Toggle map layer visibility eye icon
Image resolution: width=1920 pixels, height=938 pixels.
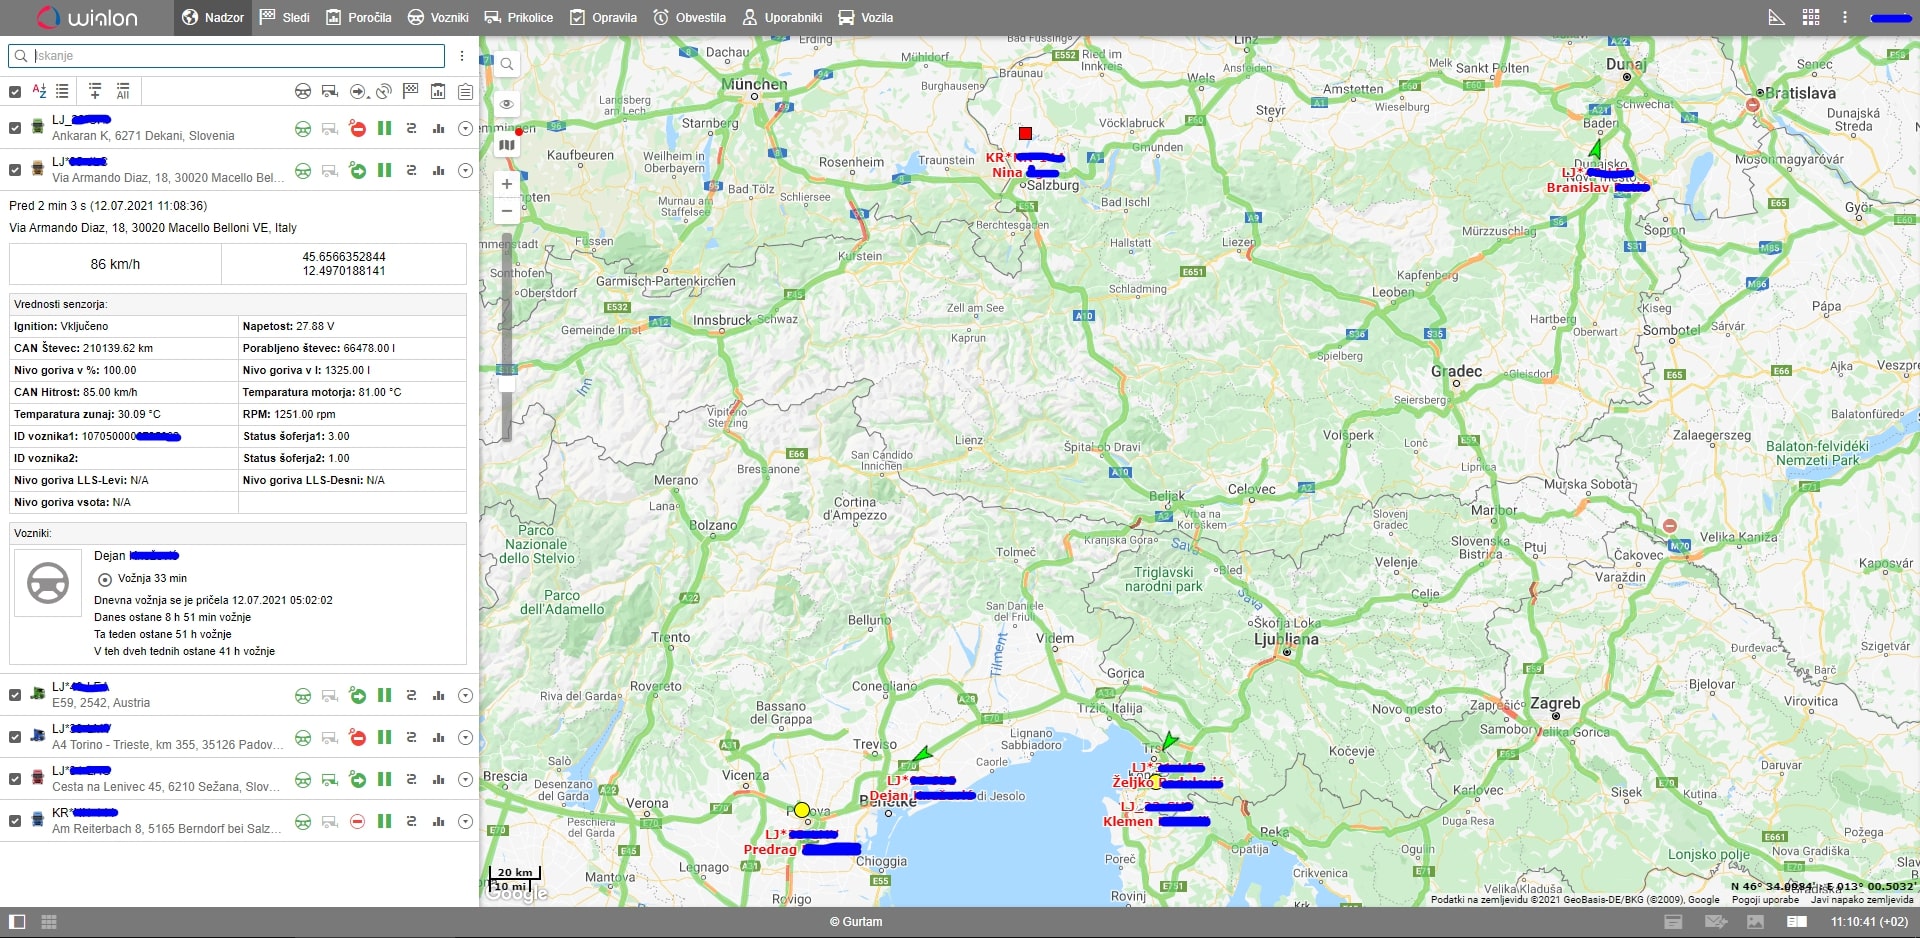click(507, 104)
